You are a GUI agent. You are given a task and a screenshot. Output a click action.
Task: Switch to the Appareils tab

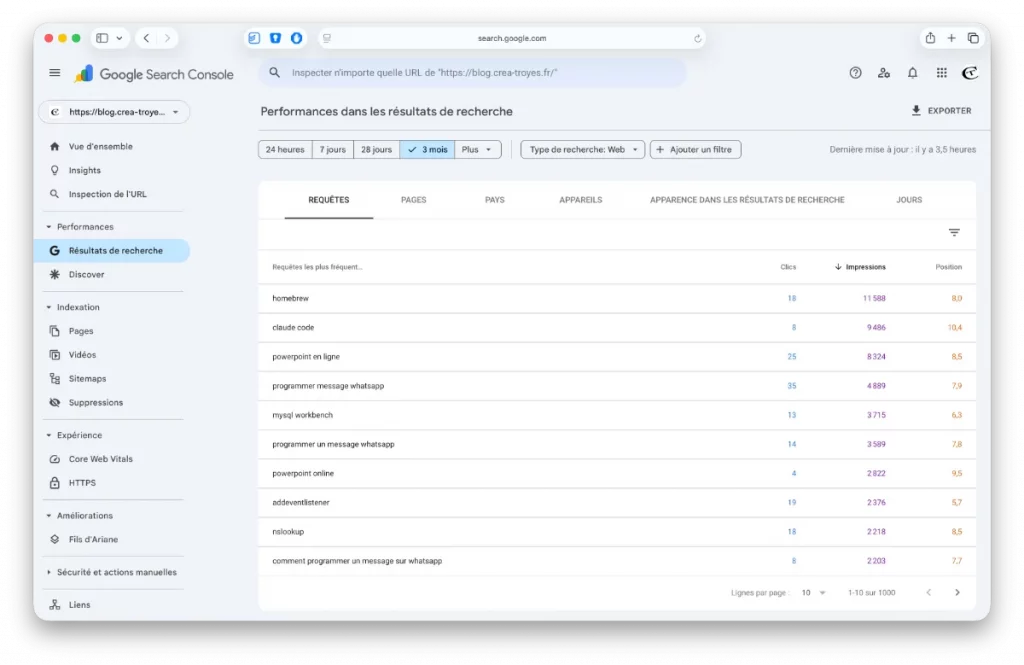click(x=581, y=200)
